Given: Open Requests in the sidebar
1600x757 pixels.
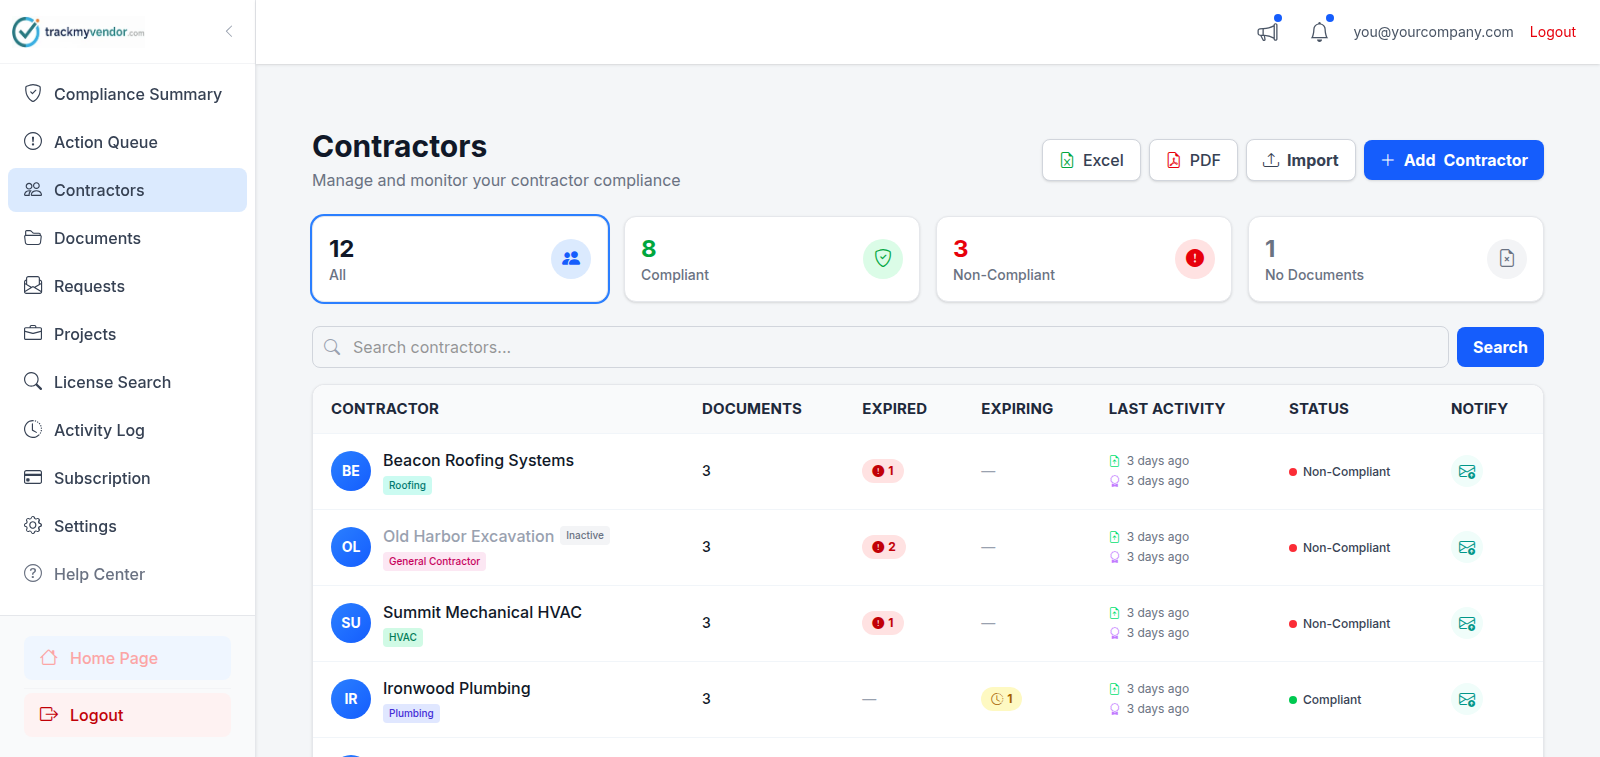Looking at the screenshot, I should click(x=127, y=286).
